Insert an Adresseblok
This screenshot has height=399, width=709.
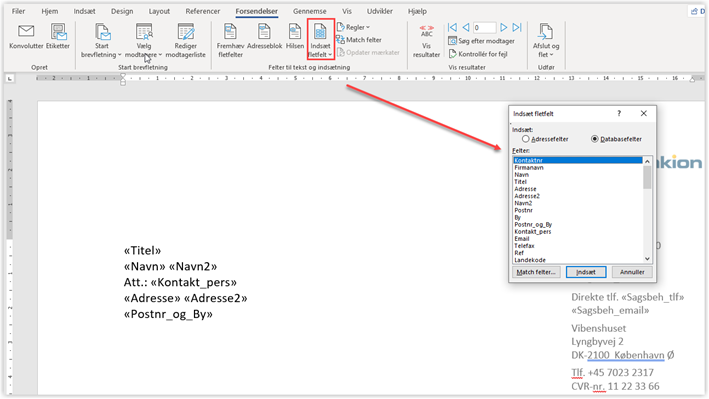click(264, 36)
